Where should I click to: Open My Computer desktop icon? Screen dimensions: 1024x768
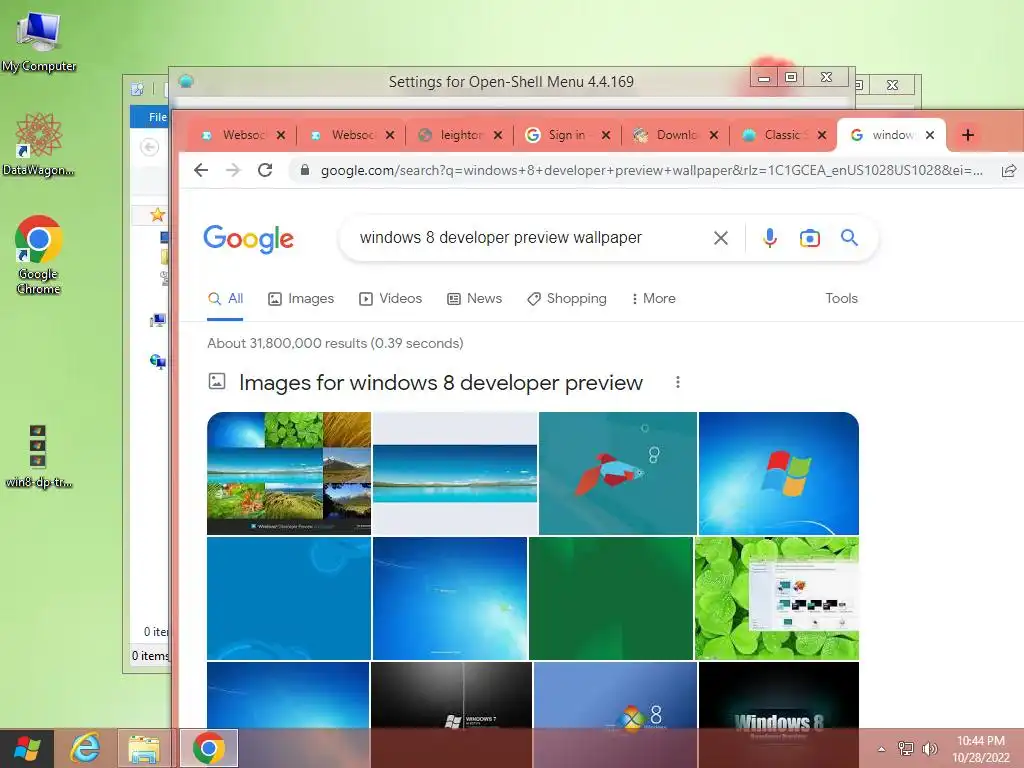pos(39,41)
